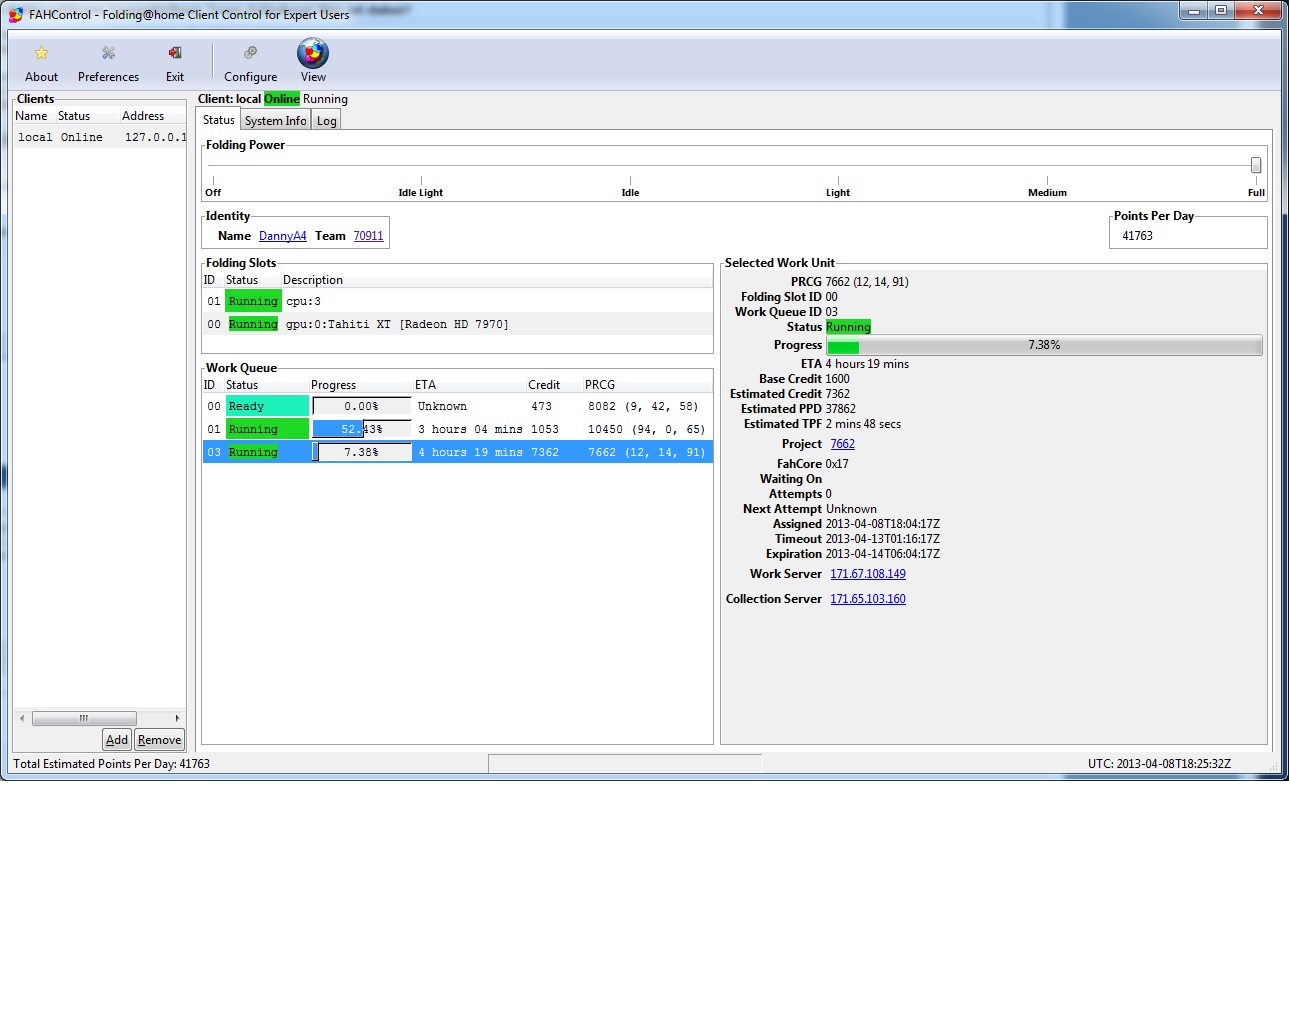Screen dimensions: 1289x1024
Task: Click the Timeout date value
Action: coord(883,539)
